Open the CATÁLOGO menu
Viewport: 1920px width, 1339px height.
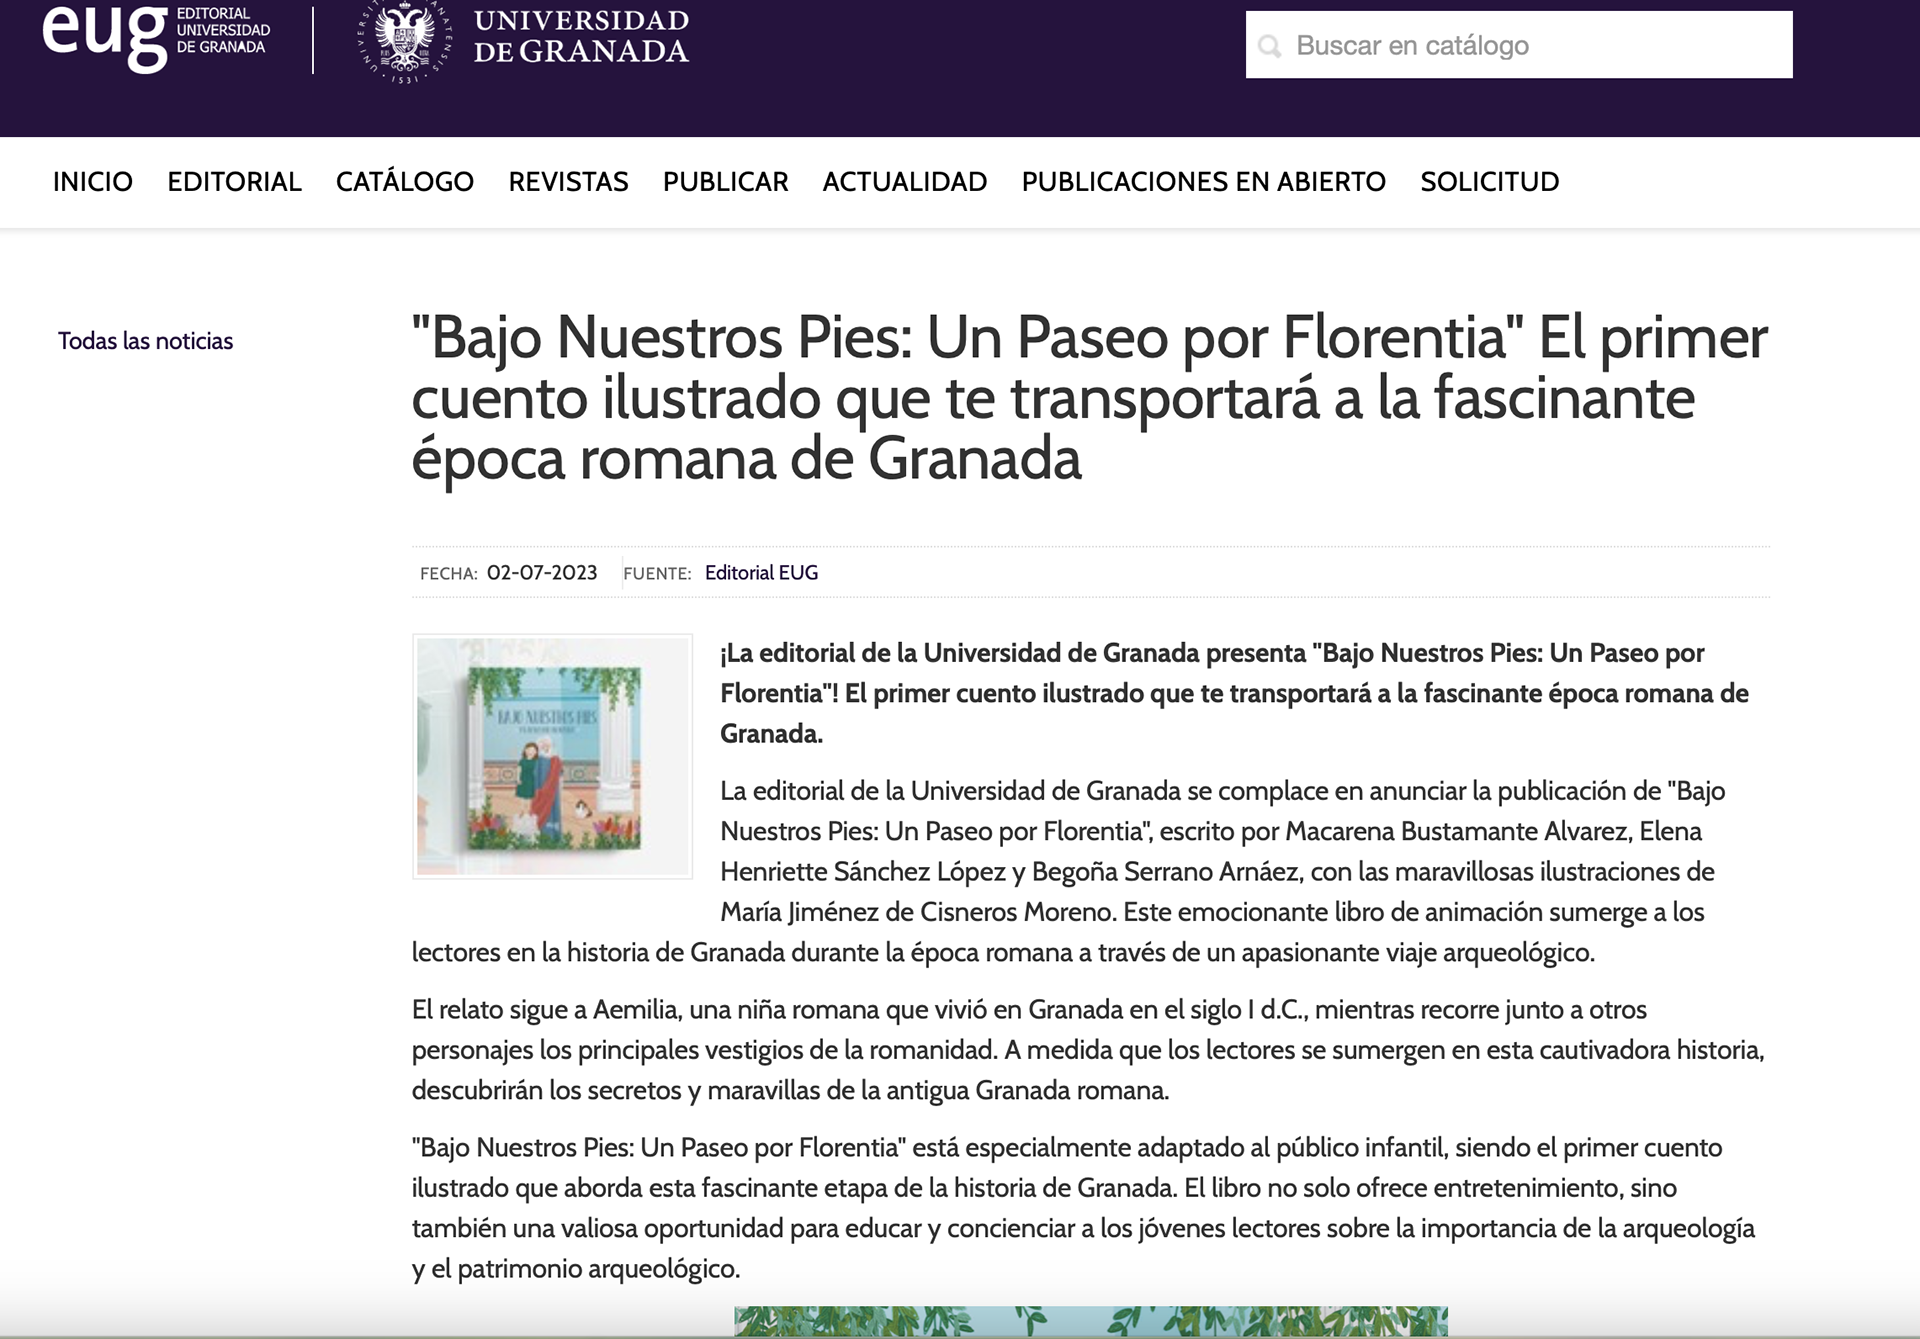click(x=405, y=182)
